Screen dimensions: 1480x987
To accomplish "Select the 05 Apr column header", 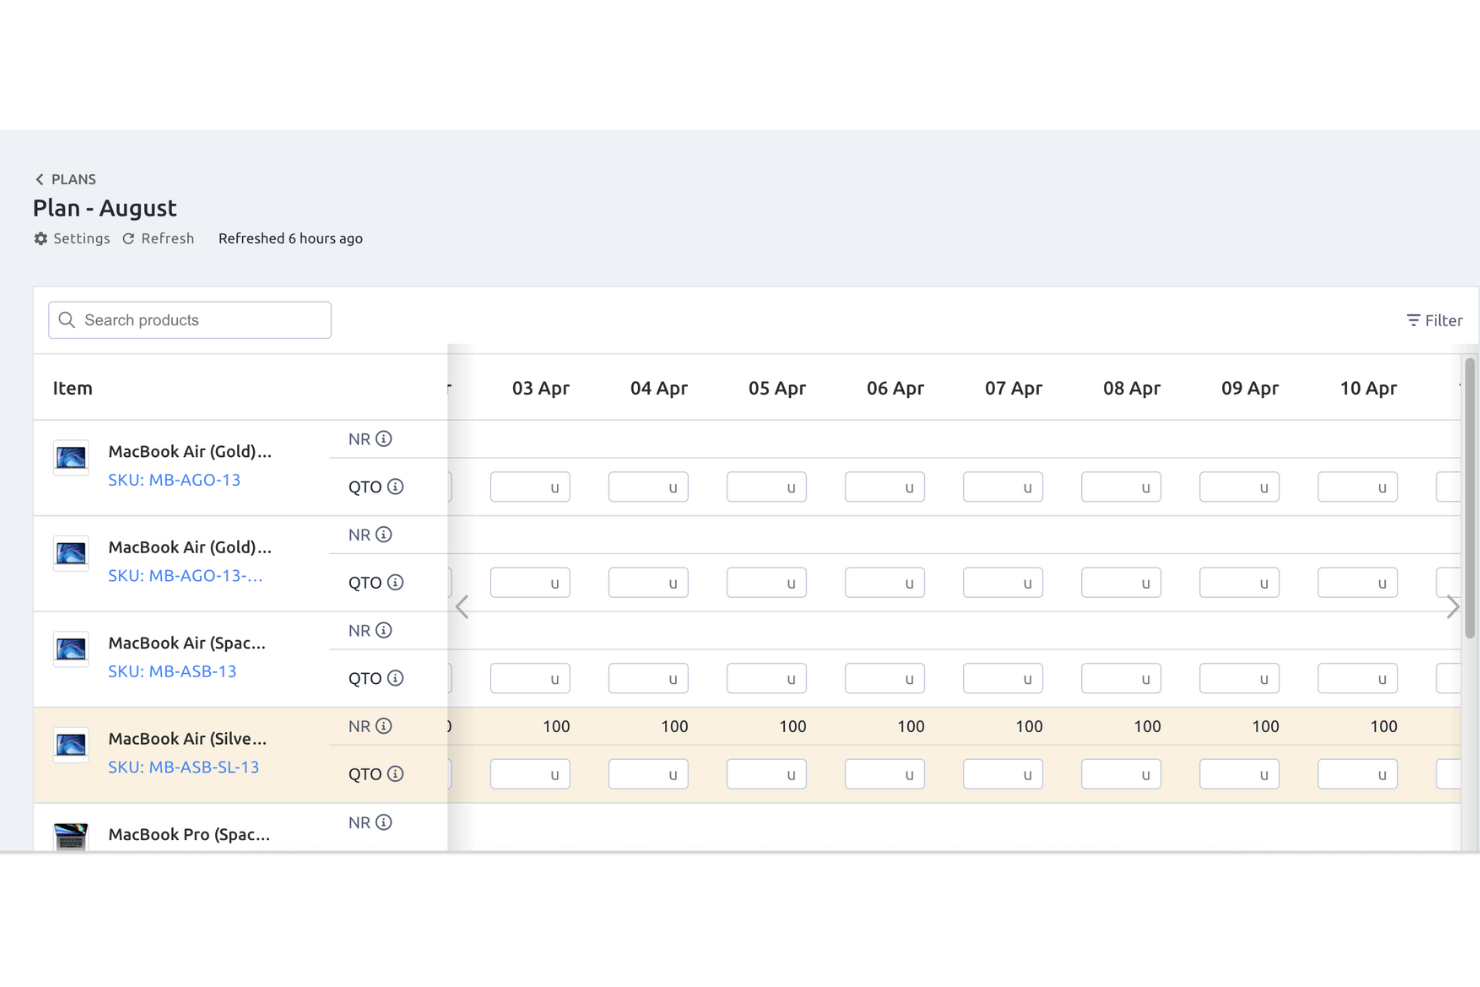I will [777, 388].
